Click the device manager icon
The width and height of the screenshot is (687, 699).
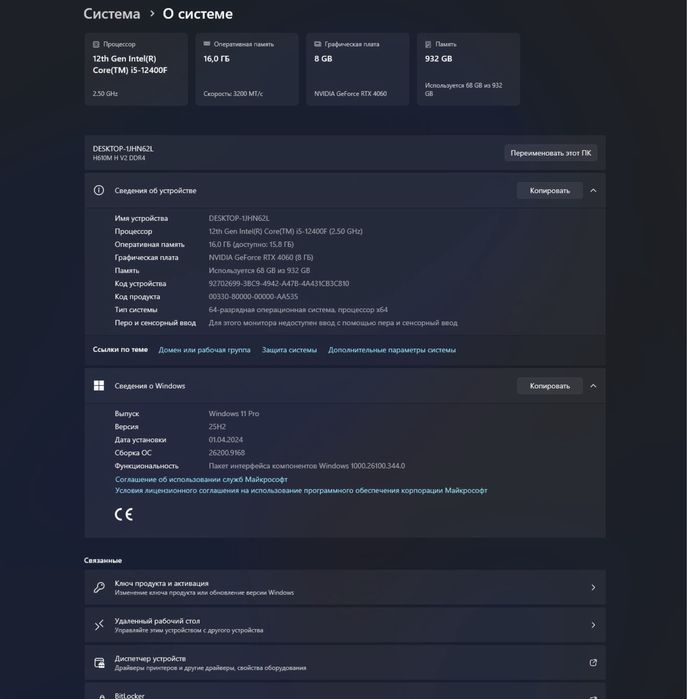point(99,662)
